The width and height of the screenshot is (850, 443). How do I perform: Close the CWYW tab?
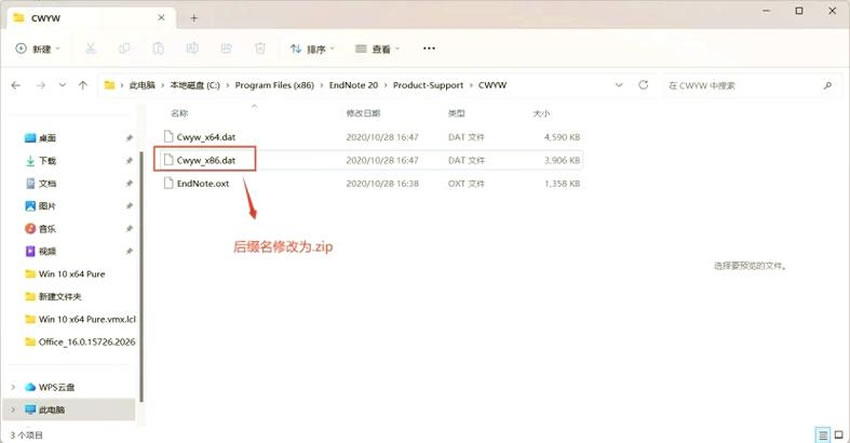(x=162, y=18)
